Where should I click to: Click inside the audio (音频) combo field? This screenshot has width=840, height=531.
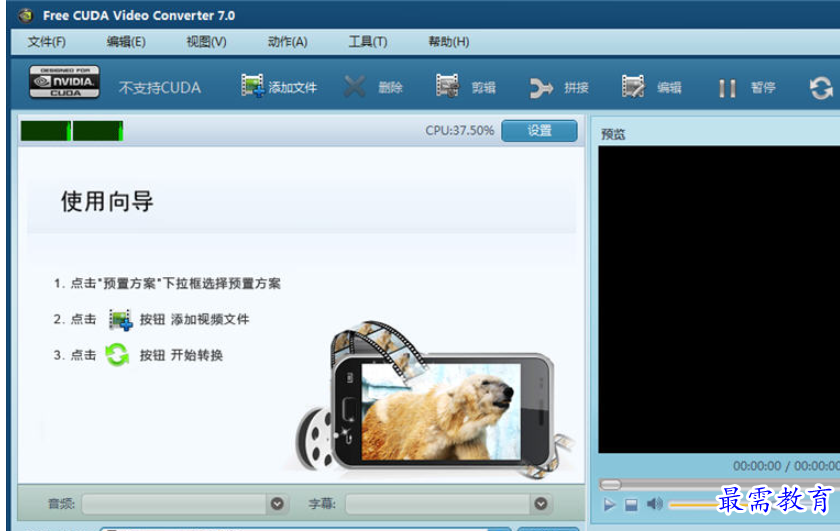point(174,504)
